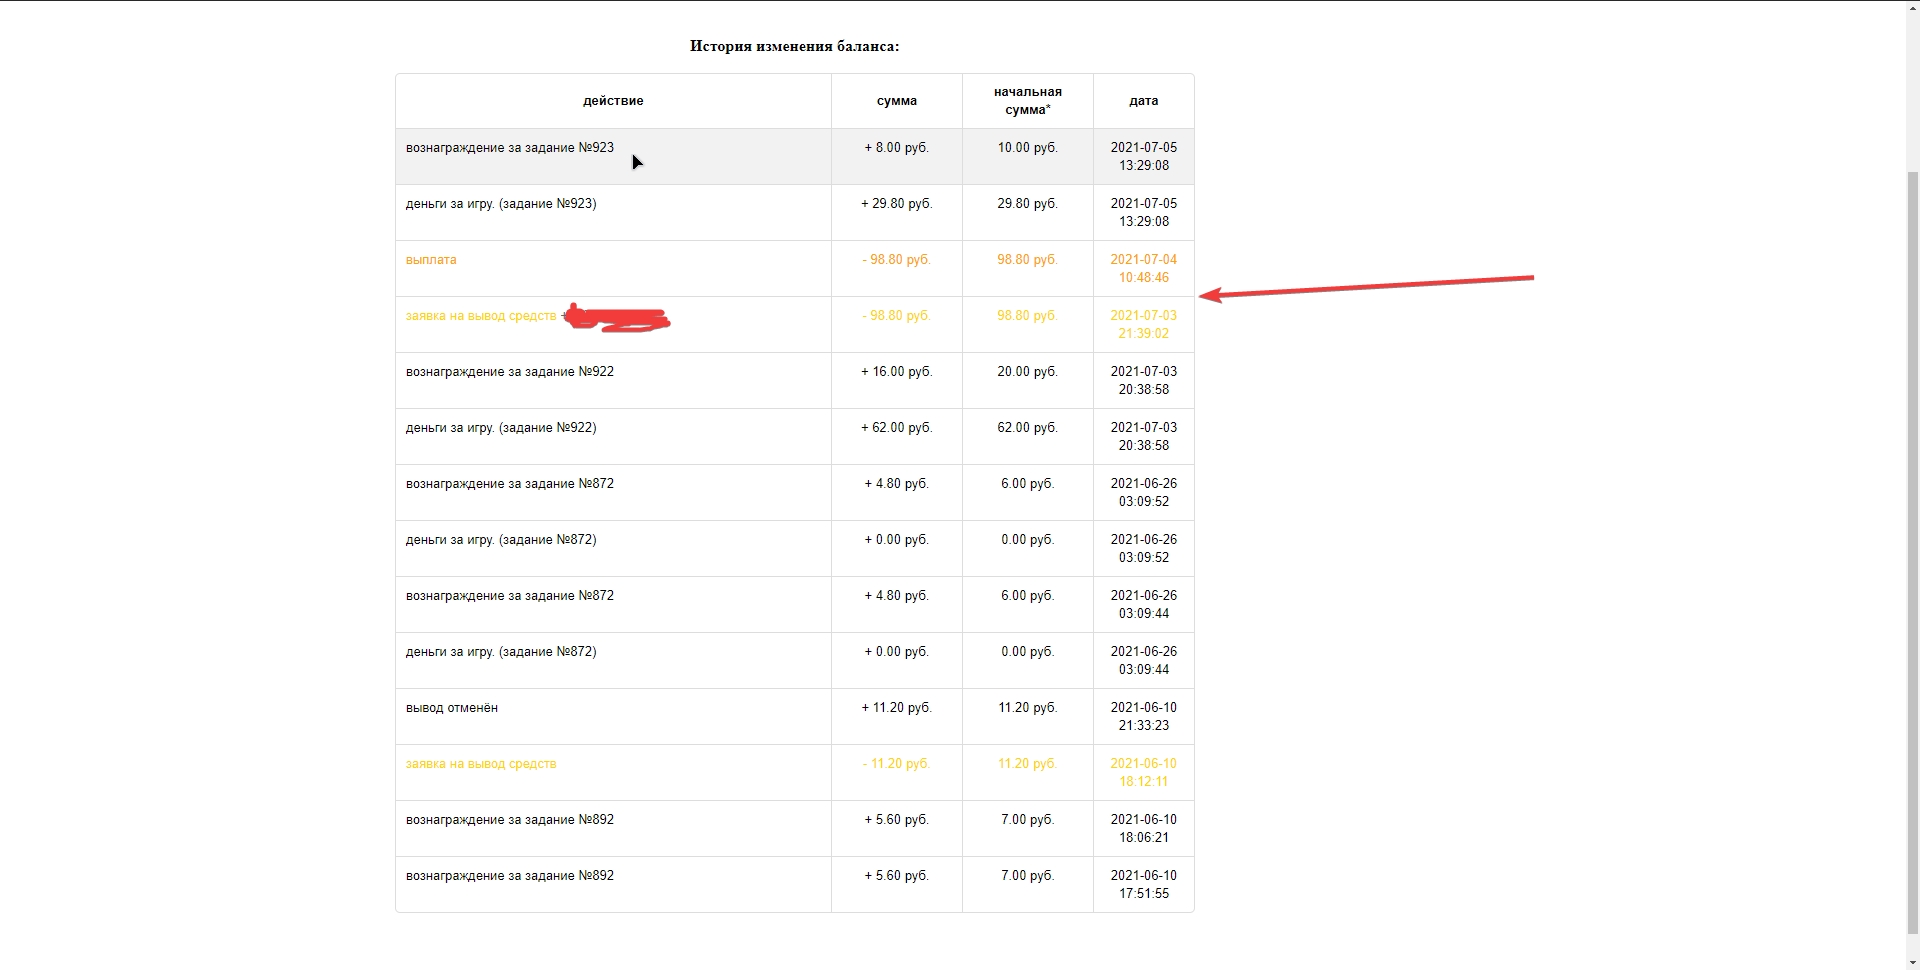Click the 'дата' column header

click(x=1144, y=101)
